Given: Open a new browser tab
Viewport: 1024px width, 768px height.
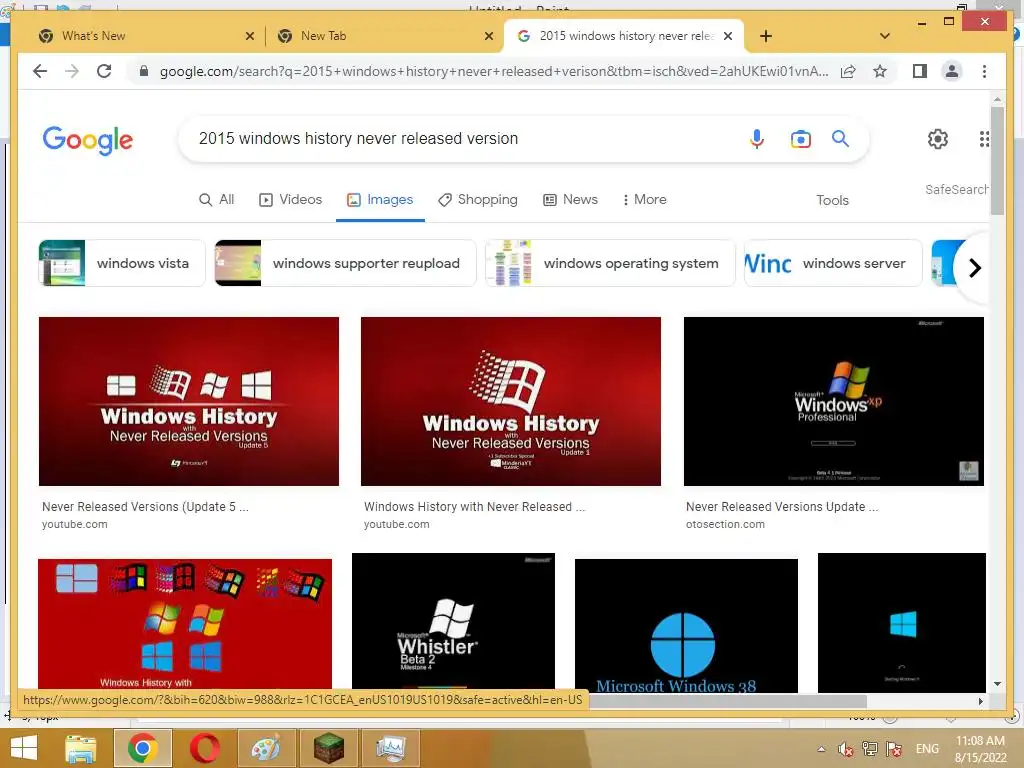Looking at the screenshot, I should pos(766,36).
